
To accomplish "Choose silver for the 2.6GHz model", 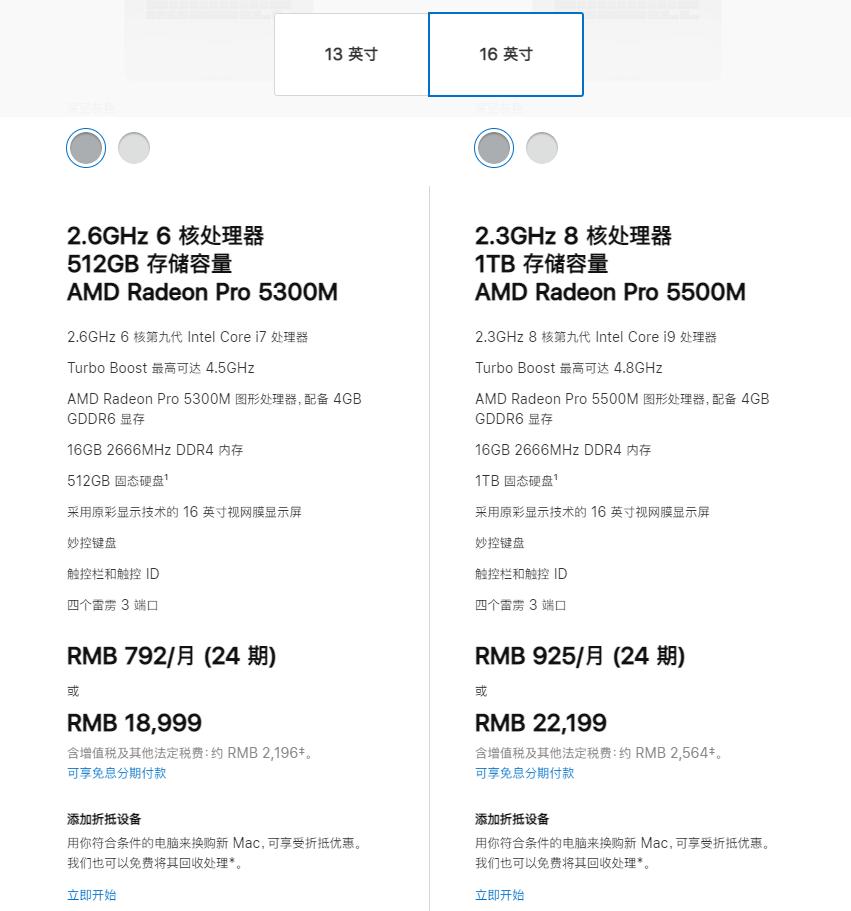I will point(134,148).
